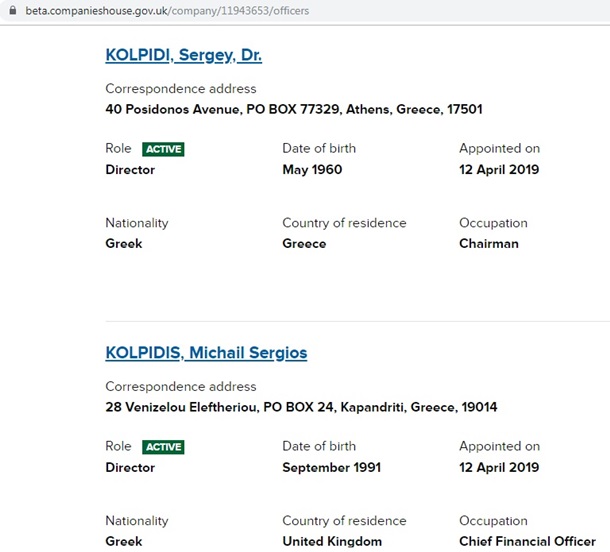Viewport: 610px width, 552px height.
Task: Click the ACTIVE badge for Sergey Kolpidi
Action: pos(163,149)
